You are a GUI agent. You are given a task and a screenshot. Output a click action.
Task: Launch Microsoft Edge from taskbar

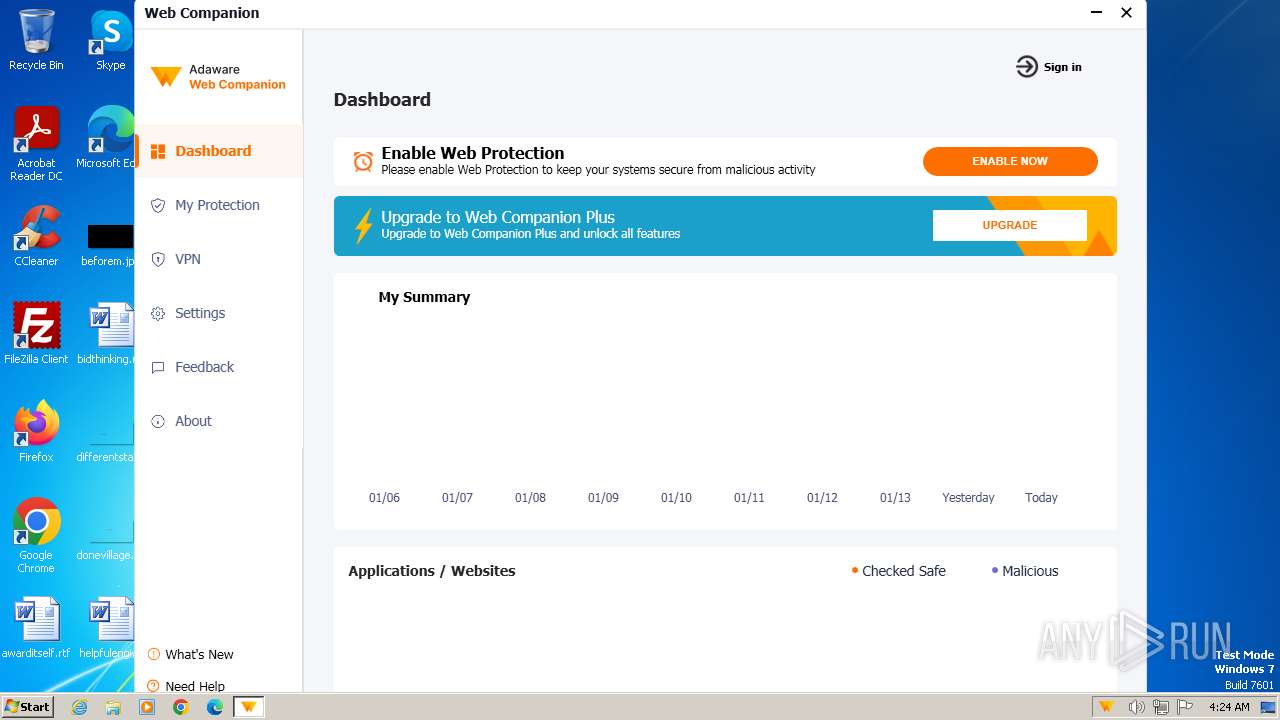click(x=215, y=707)
